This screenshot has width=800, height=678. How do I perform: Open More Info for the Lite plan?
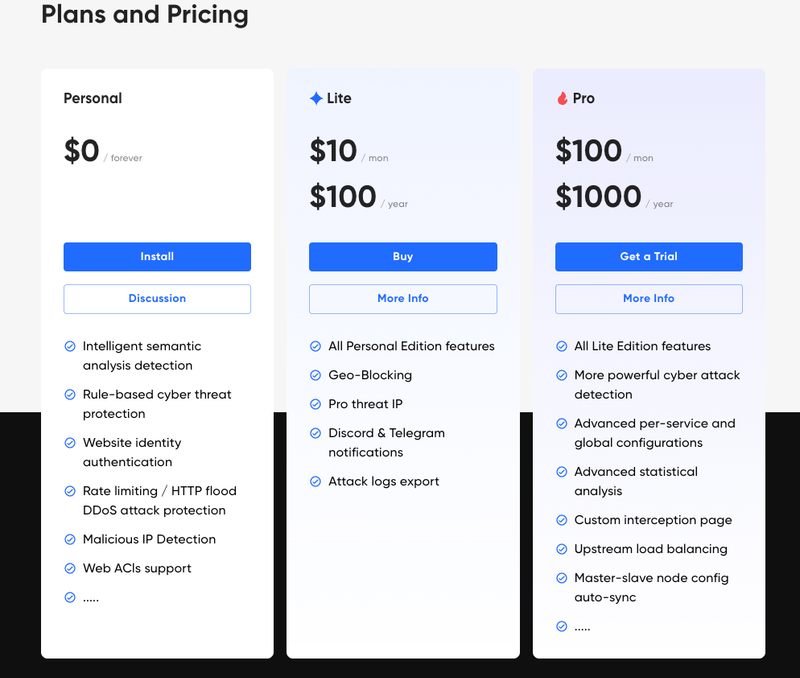pyautogui.click(x=403, y=298)
